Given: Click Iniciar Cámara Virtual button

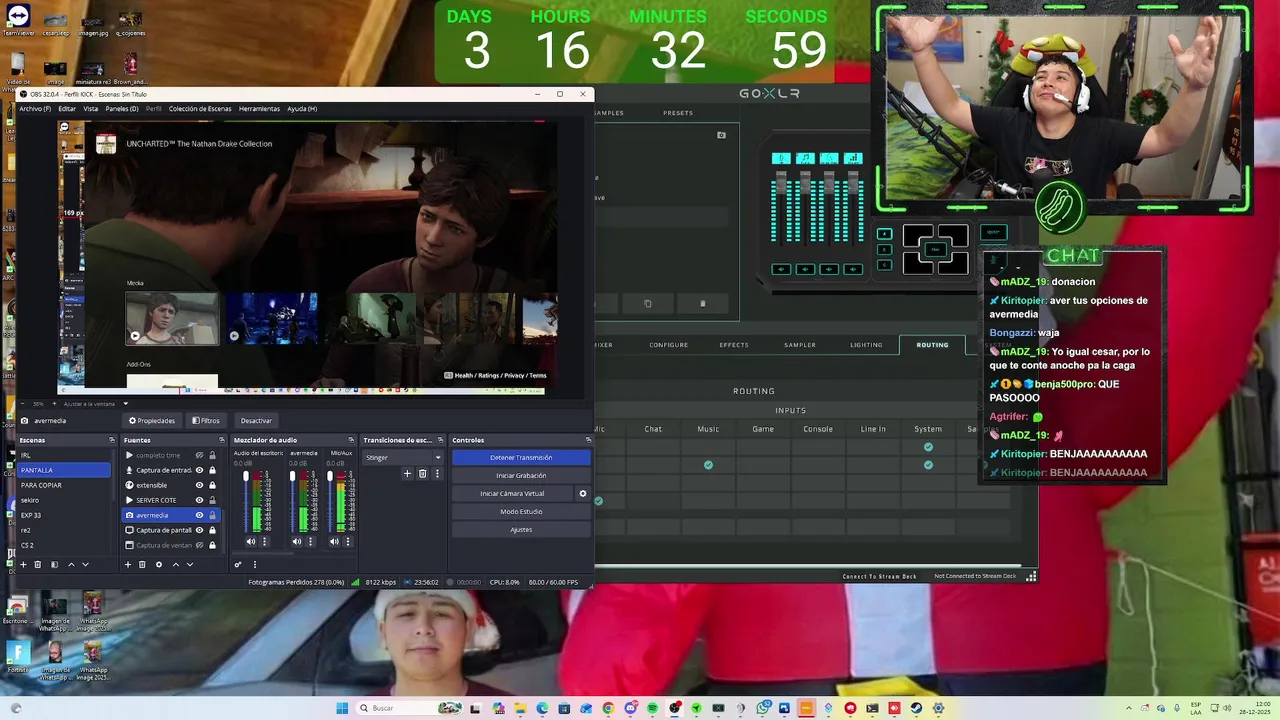Looking at the screenshot, I should pos(512,493).
